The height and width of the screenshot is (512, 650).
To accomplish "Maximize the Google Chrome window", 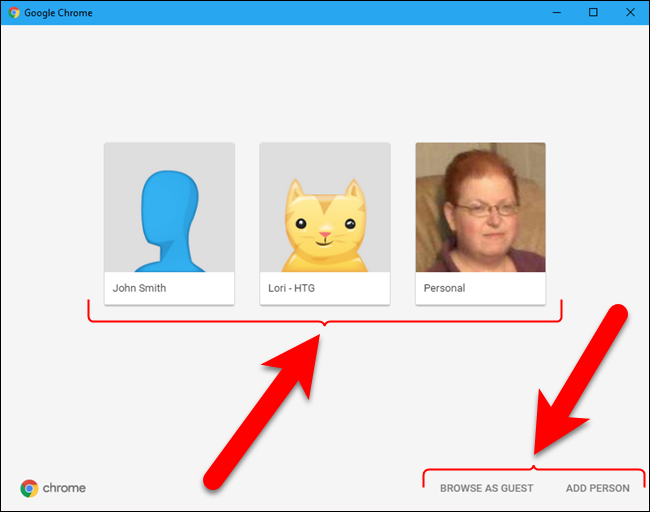I will 593,12.
